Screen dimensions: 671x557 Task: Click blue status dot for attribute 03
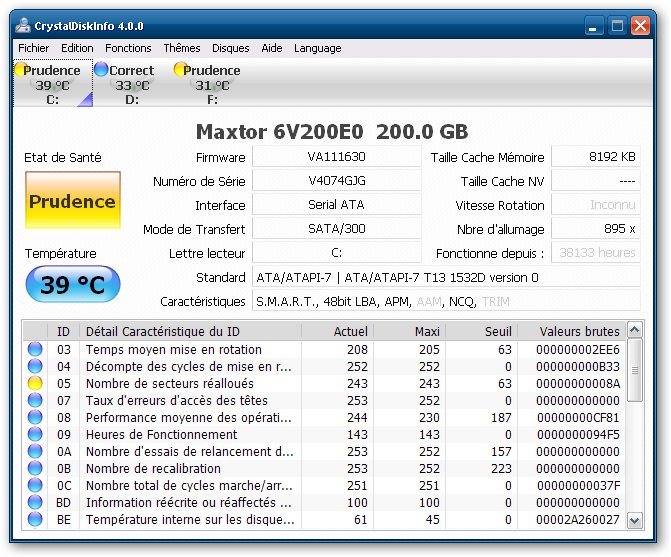click(35, 350)
